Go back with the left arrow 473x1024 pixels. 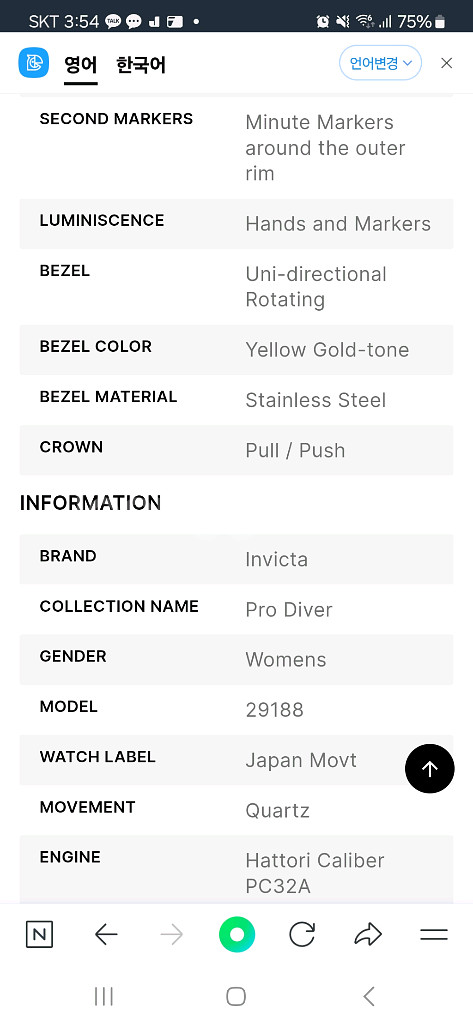pos(106,935)
